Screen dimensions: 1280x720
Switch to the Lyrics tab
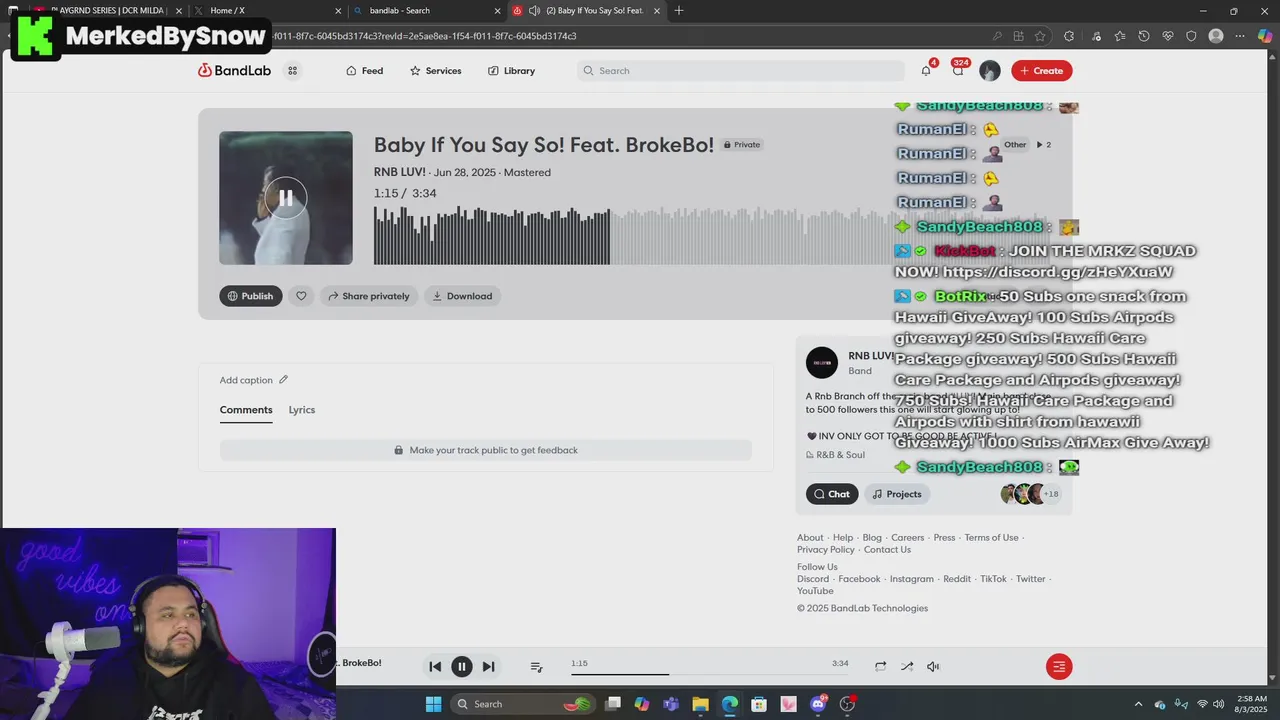302,410
